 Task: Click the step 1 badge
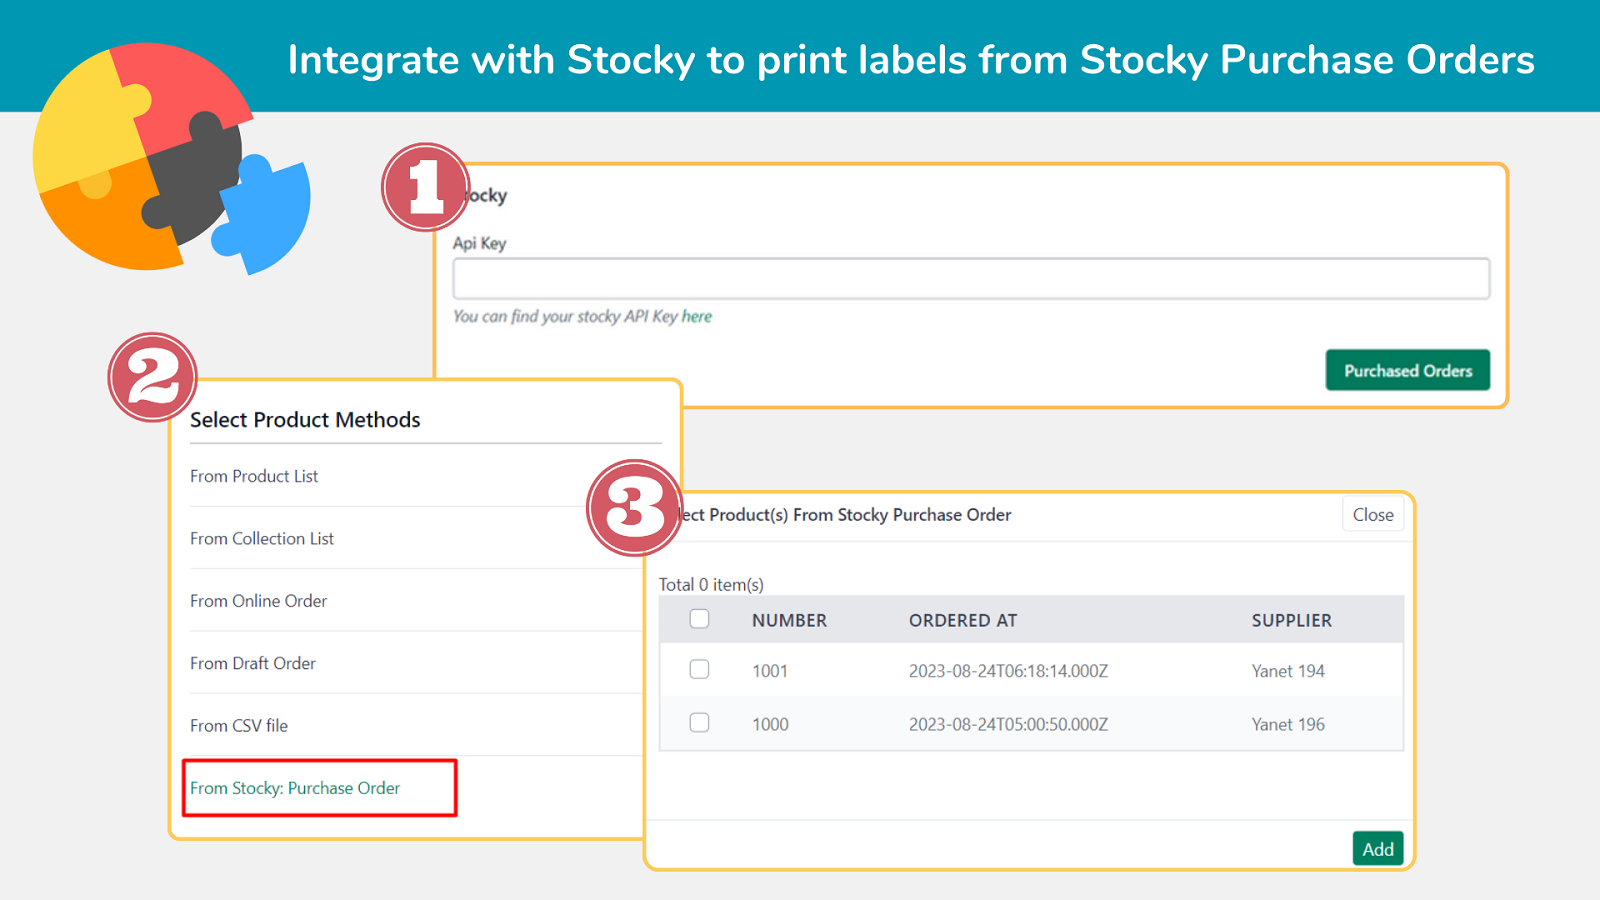[424, 188]
